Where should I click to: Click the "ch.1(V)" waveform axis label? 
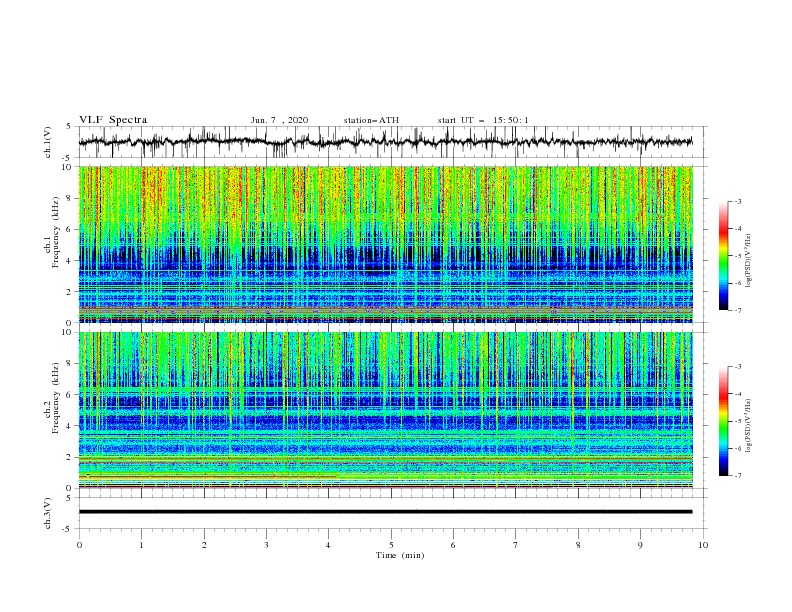[x=47, y=142]
